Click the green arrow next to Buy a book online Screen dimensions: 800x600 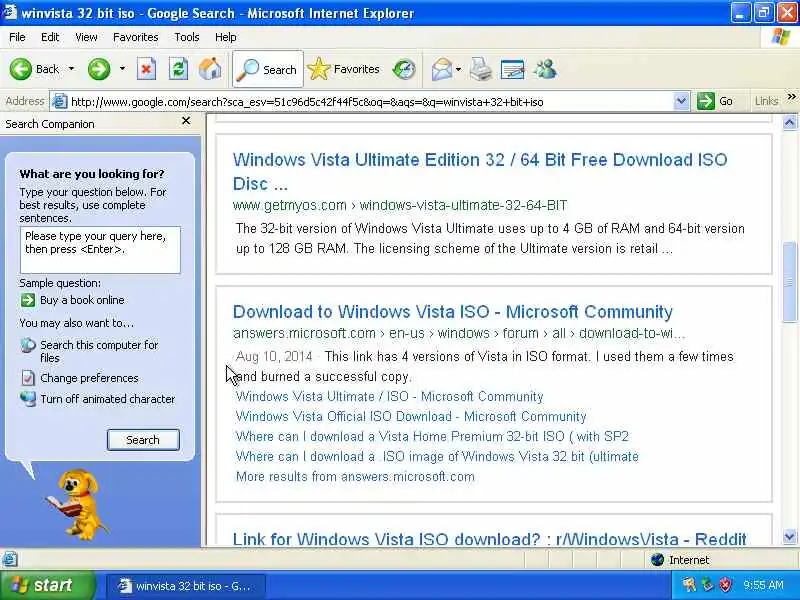click(x=28, y=300)
